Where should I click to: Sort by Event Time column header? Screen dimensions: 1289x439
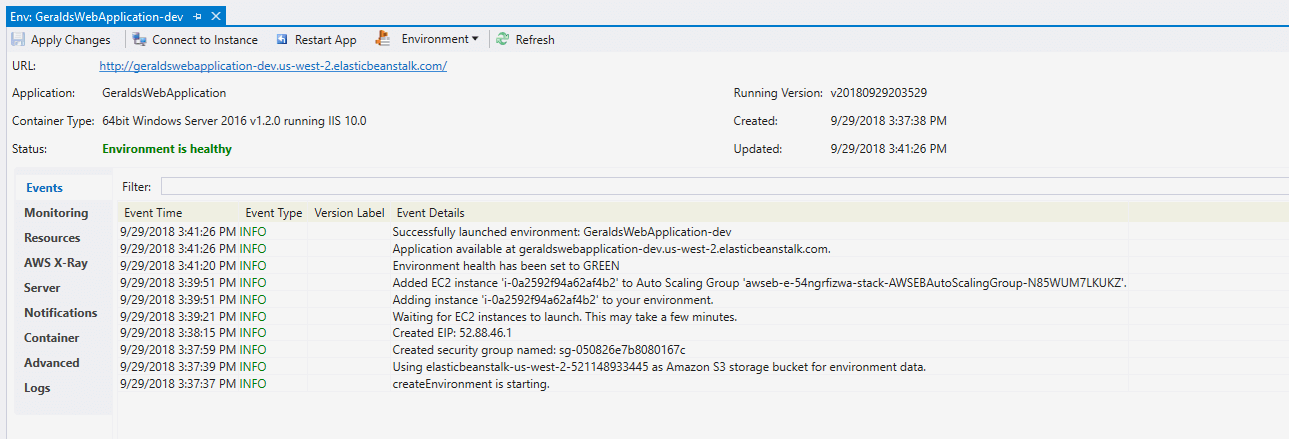pos(153,213)
